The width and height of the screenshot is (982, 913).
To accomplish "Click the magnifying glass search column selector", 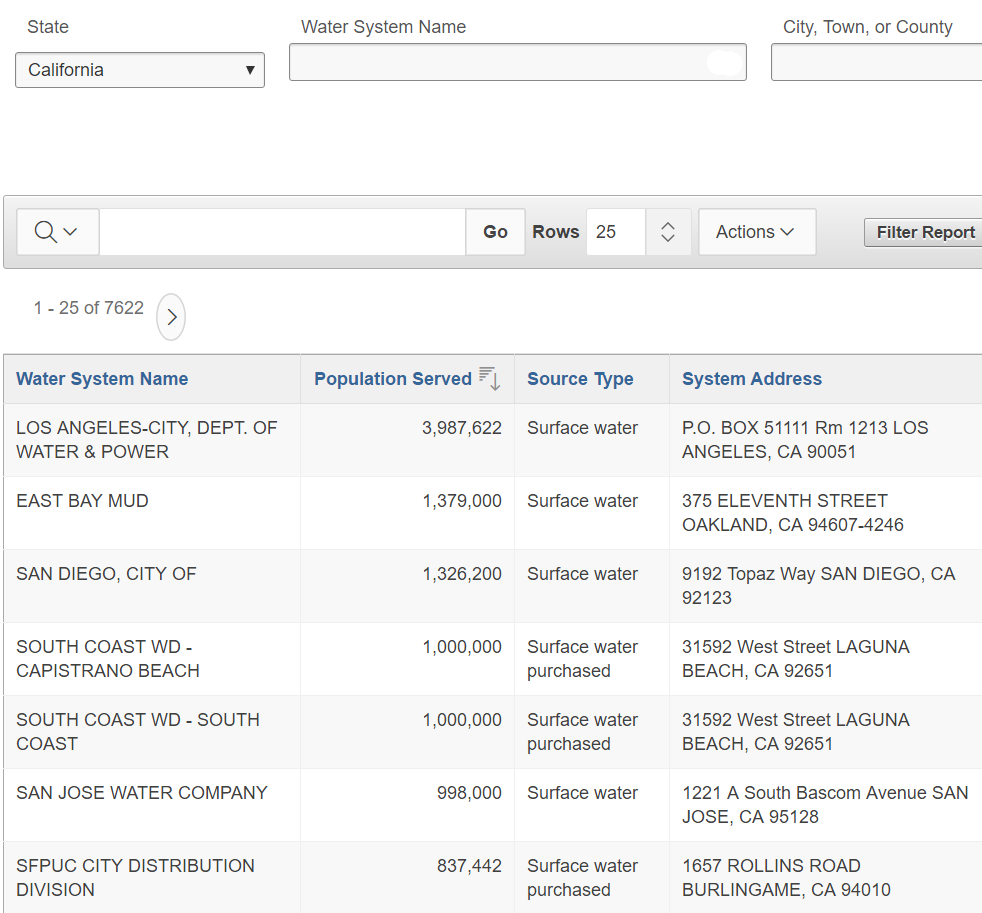I will [57, 232].
